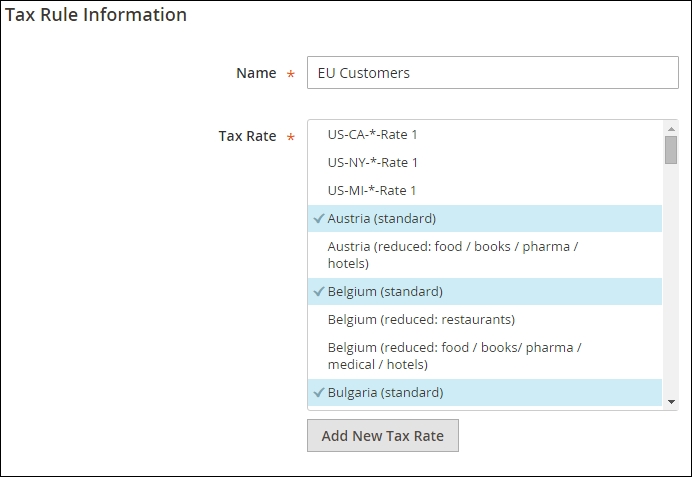692x477 pixels.
Task: Select Belgium reduced food/books/pharma/medical rate
Action: pyautogui.click(x=454, y=356)
